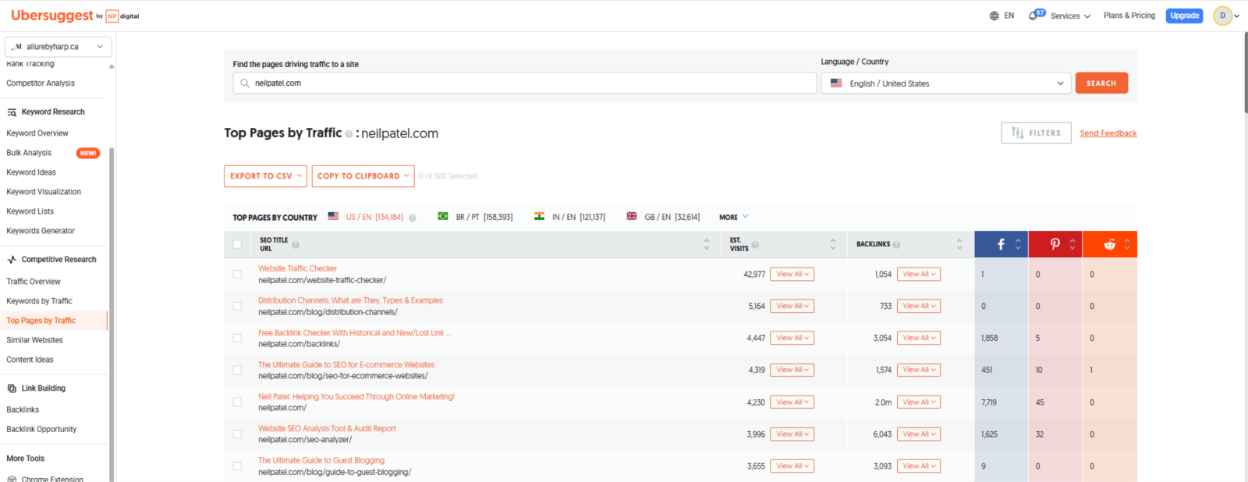The width and height of the screenshot is (1248, 482).
Task: Check the Guide to Guest Blogging row checkbox
Action: 237,466
